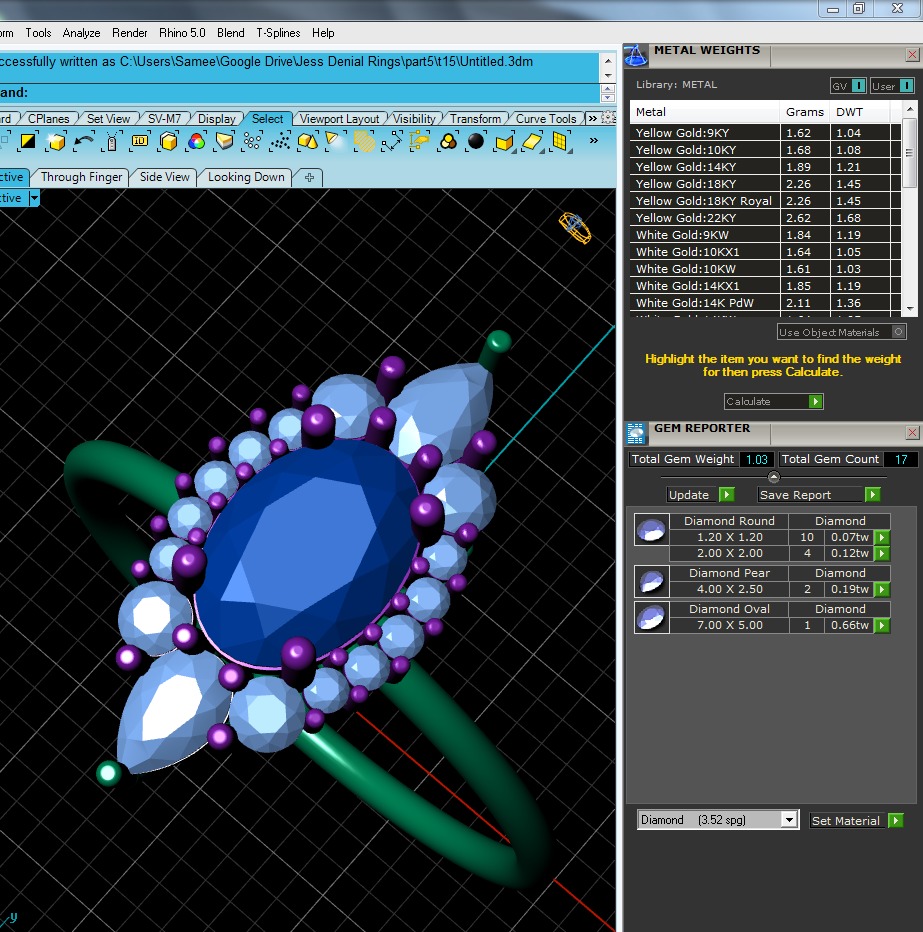Click the Diamond Round gem thumbnail
The height and width of the screenshot is (932, 923).
(651, 529)
